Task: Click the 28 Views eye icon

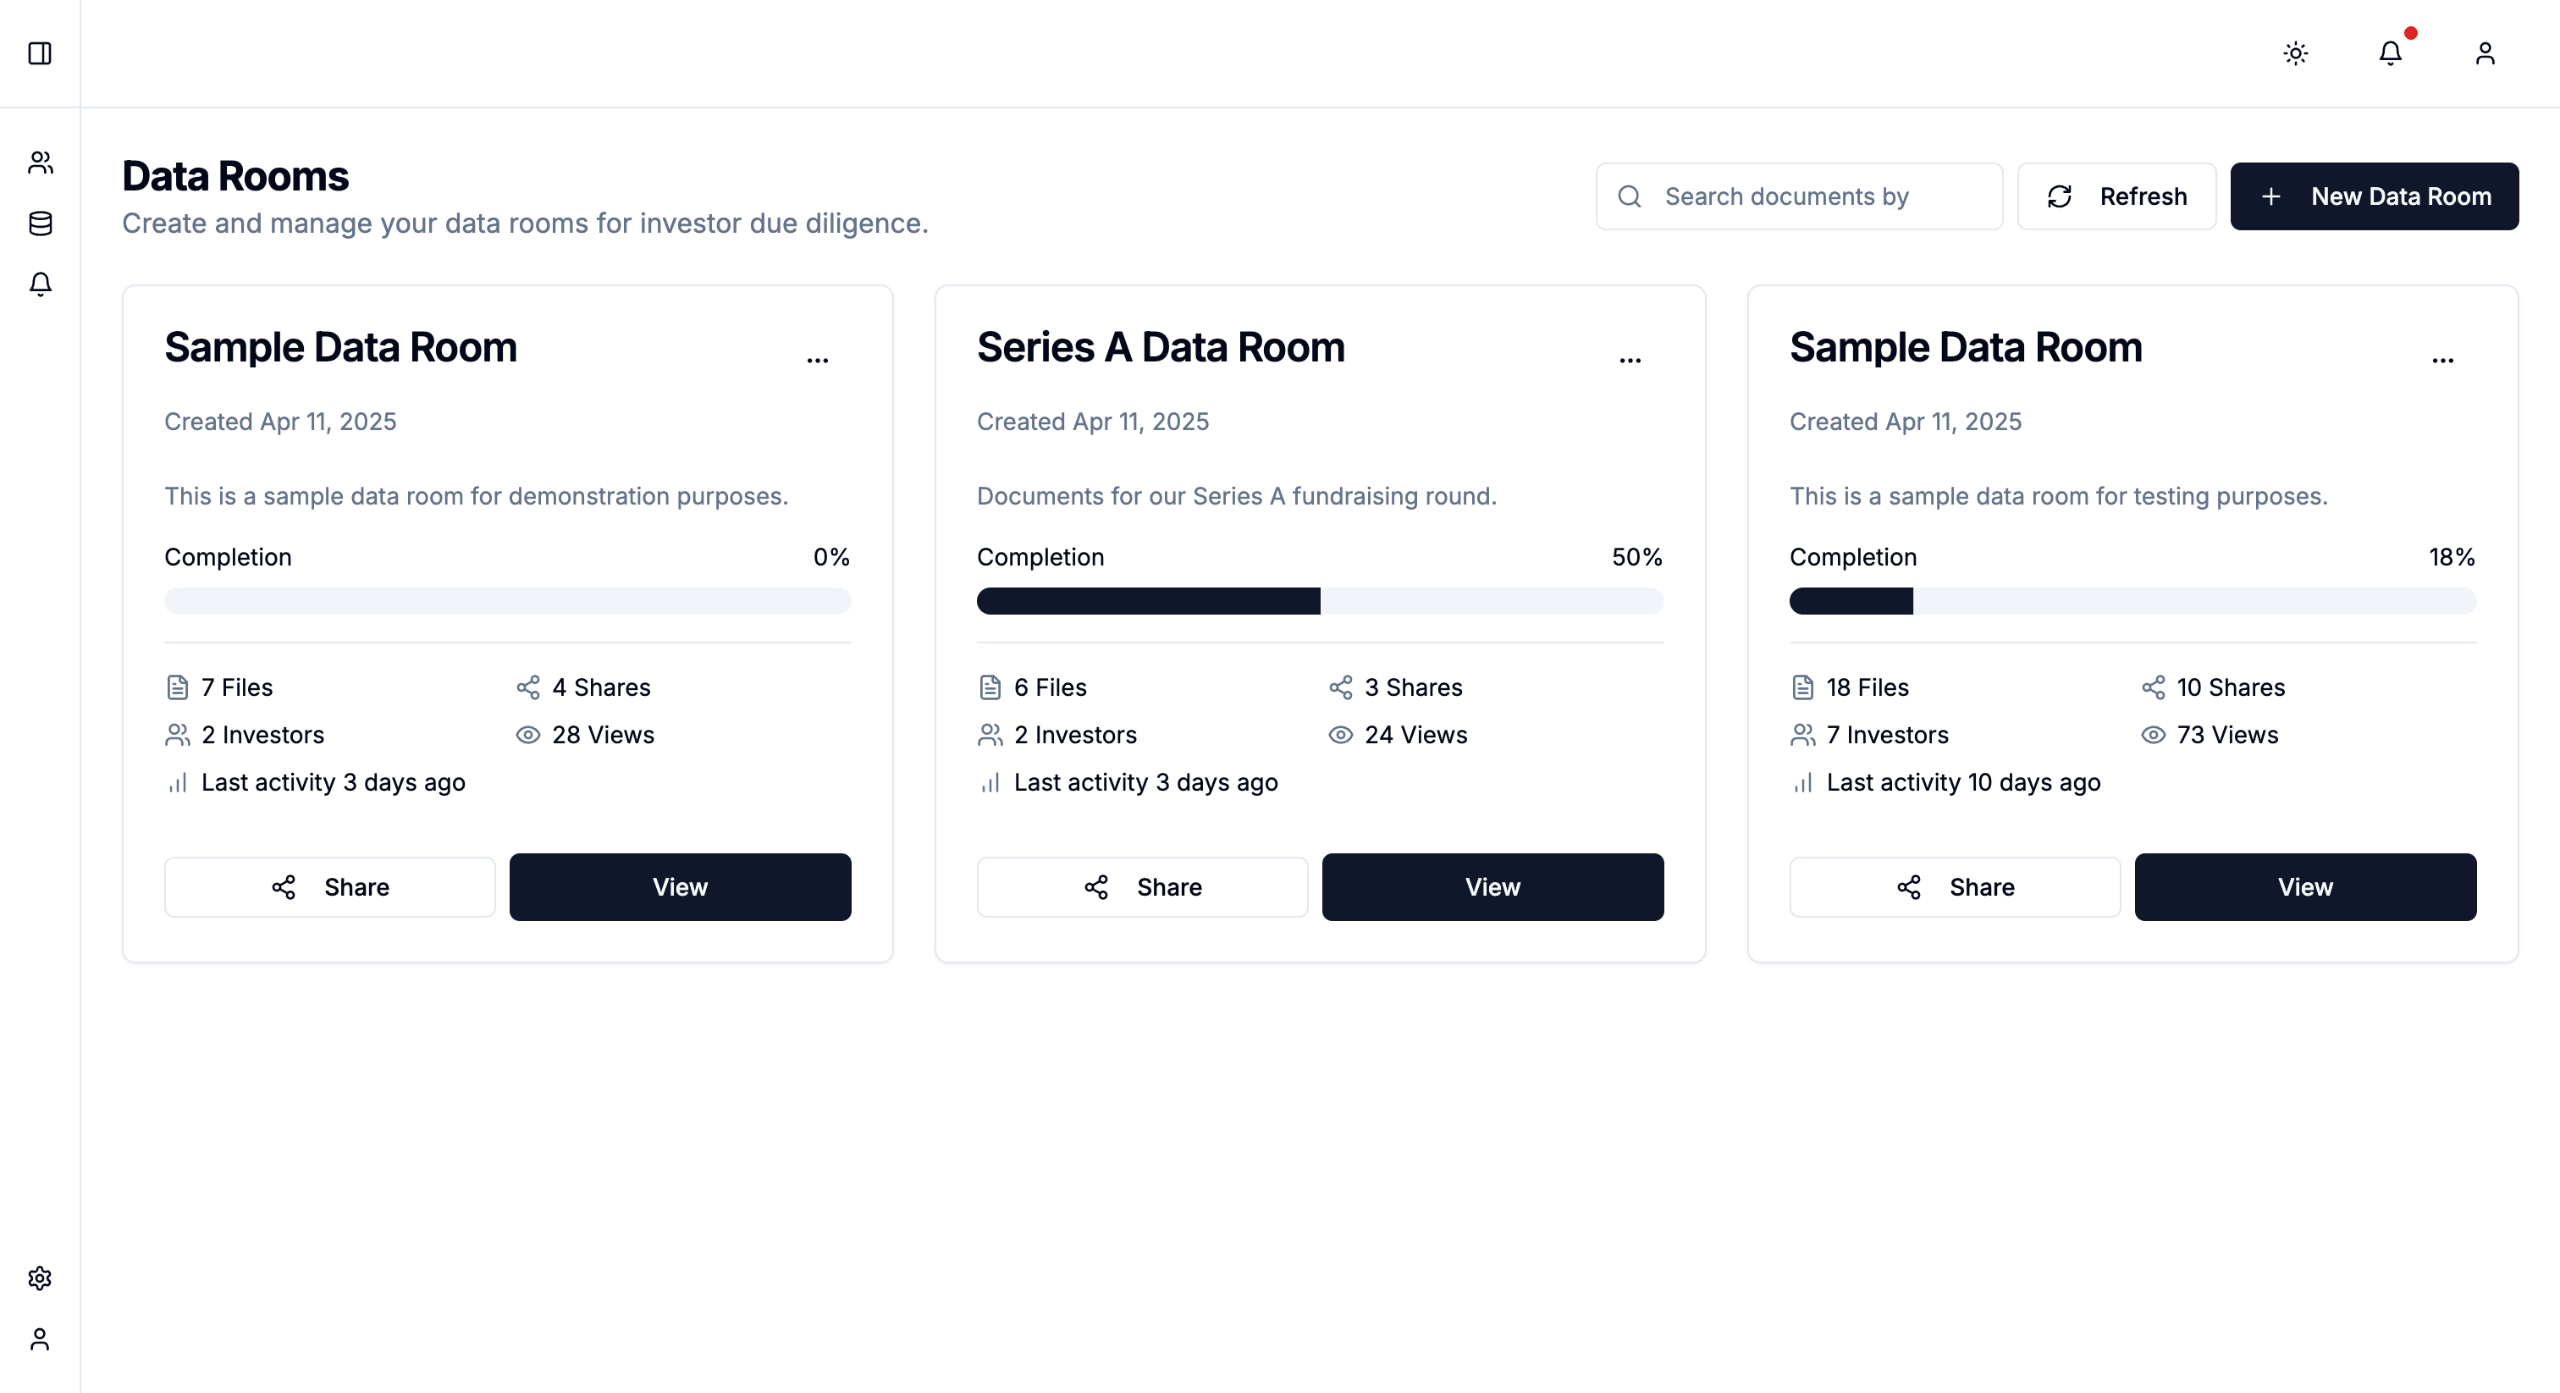Action: (x=528, y=735)
